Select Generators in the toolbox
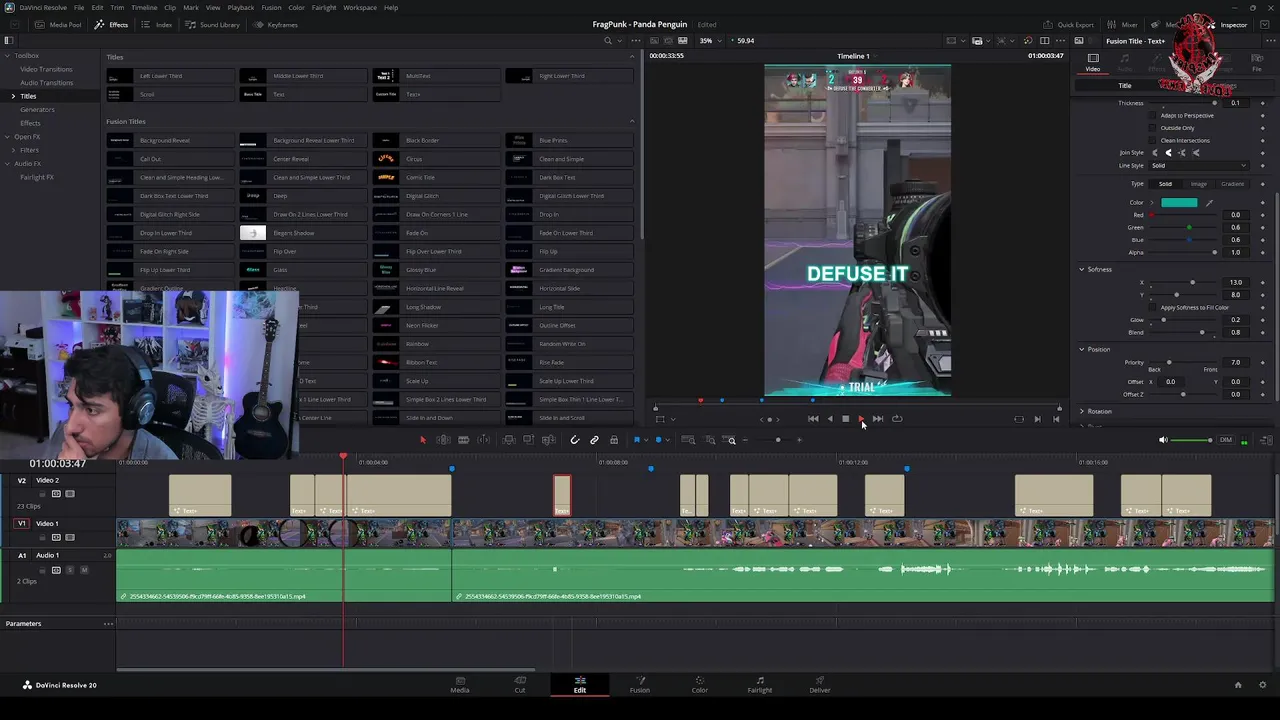Image resolution: width=1280 pixels, height=720 pixels. coord(37,109)
